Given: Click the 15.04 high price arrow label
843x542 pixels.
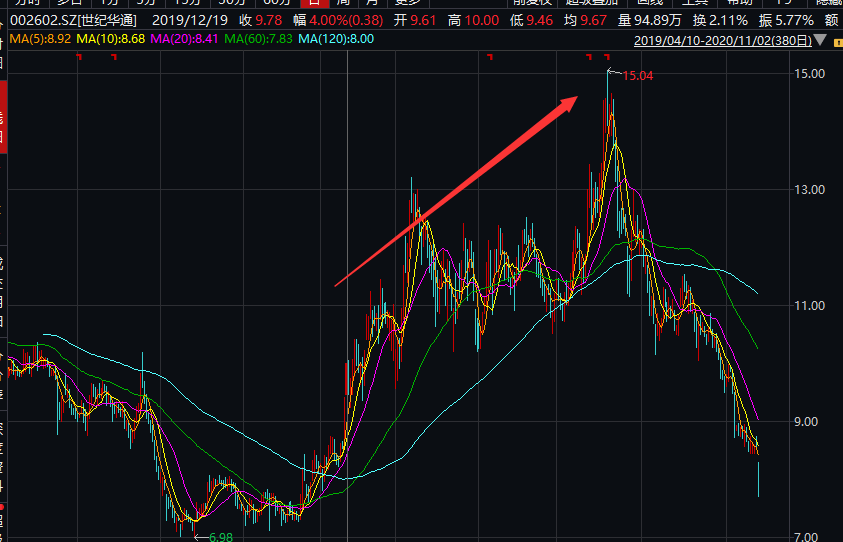Looking at the screenshot, I should click(636, 75).
